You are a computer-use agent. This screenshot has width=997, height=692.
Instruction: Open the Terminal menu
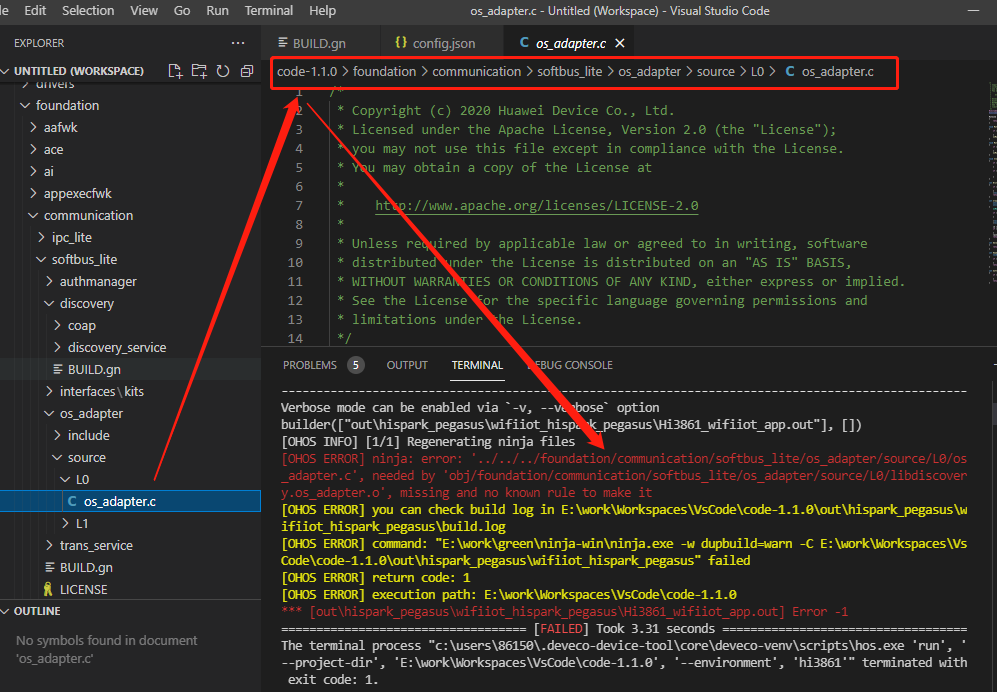[x=269, y=10]
